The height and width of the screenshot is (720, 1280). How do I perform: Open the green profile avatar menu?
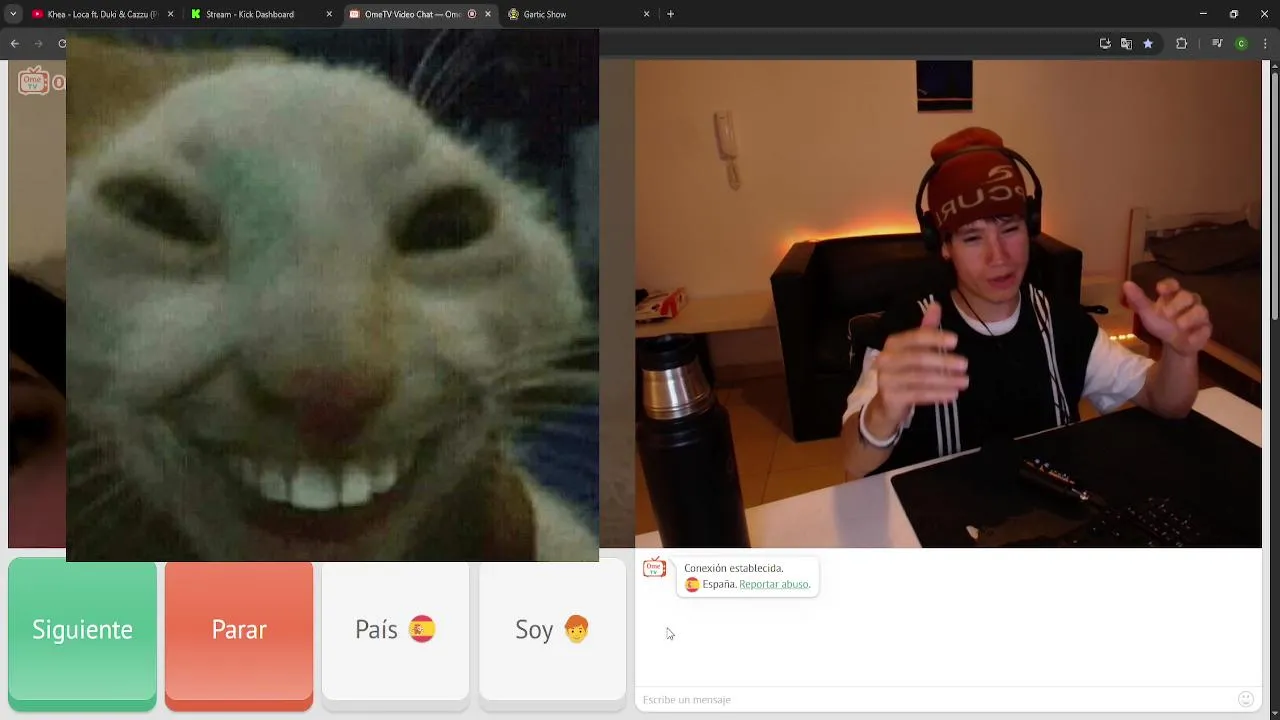tap(1241, 43)
